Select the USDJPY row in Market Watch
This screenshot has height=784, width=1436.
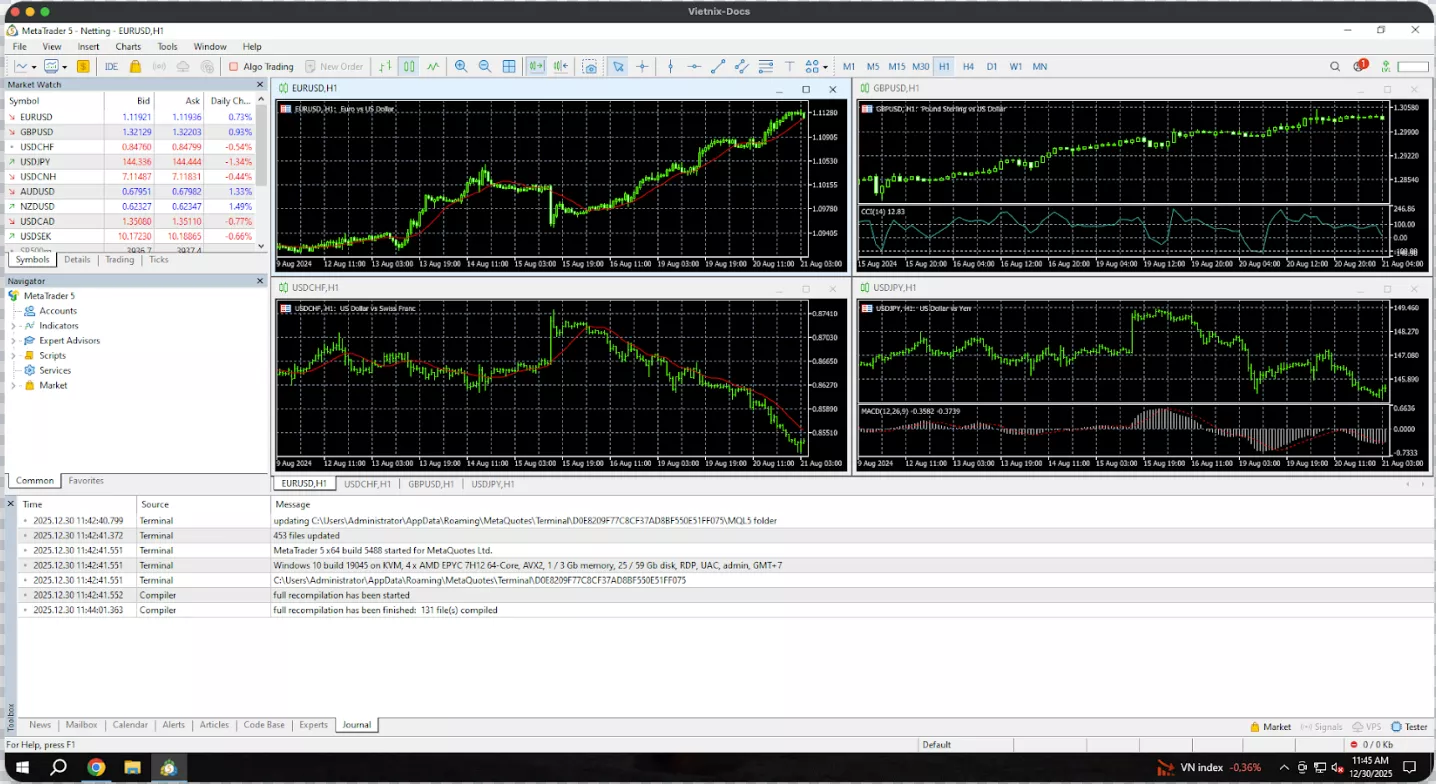pyautogui.click(x=36, y=161)
